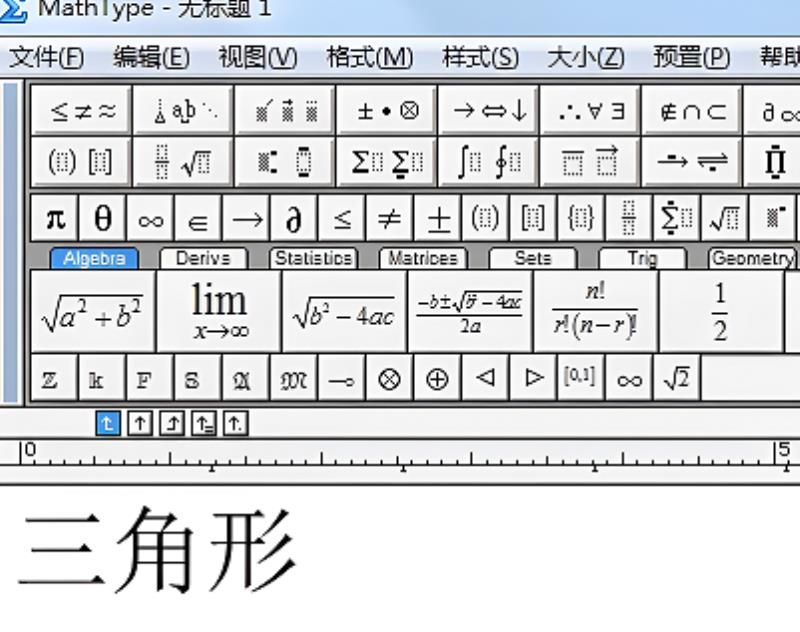
Task: Insert the n!/r!(n−r)! combination expression
Action: point(595,312)
